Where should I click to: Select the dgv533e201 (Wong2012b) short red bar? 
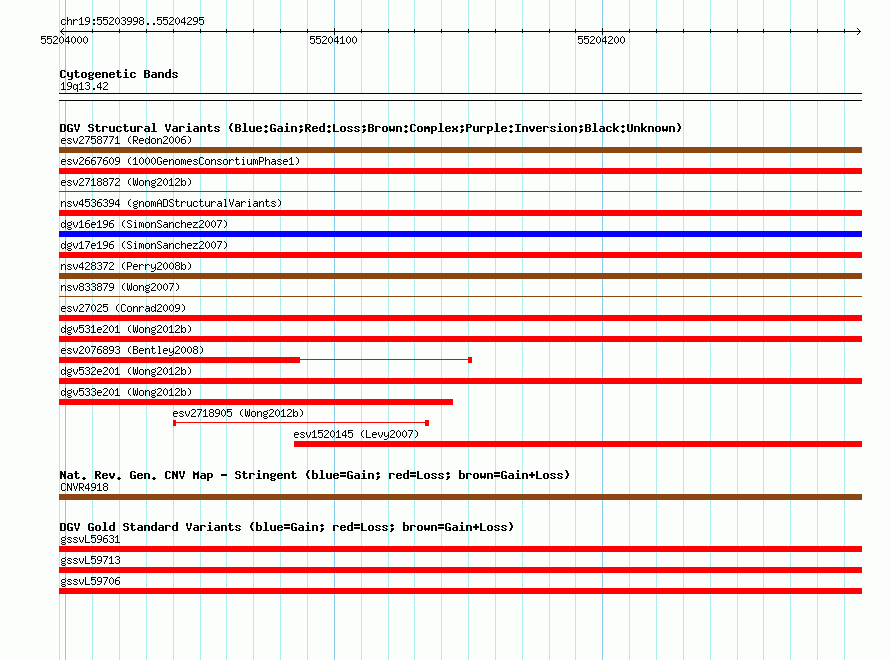[x=256, y=402]
